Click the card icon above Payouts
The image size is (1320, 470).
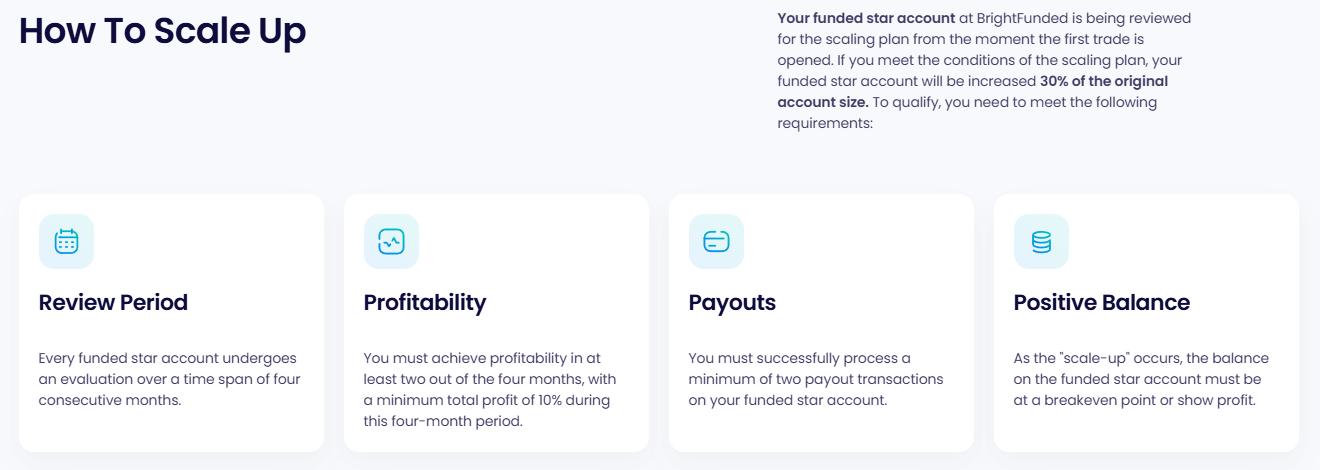716,241
